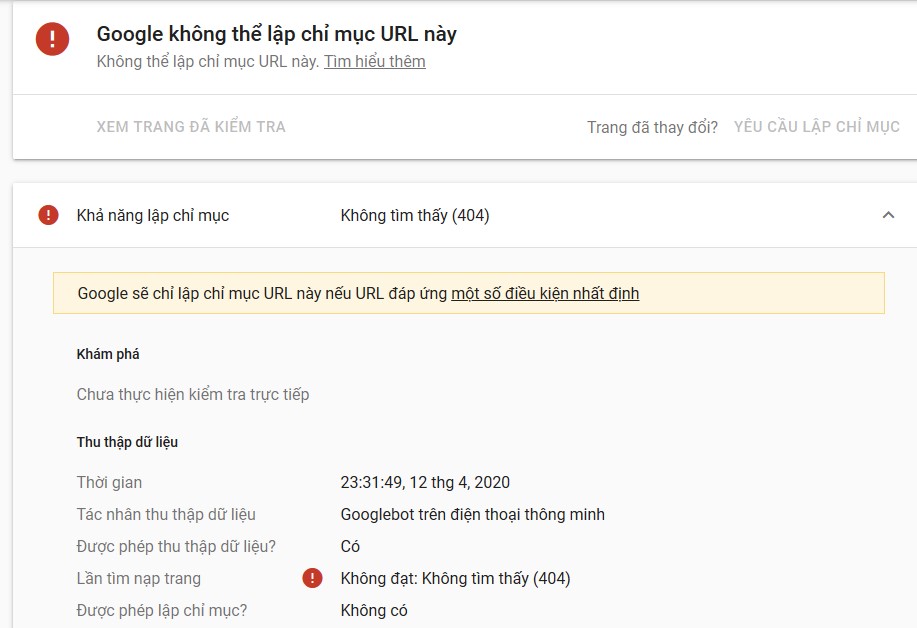Click the red error icon beside Lần tìm nạp trang
The width and height of the screenshot is (917, 628).
[x=312, y=578]
